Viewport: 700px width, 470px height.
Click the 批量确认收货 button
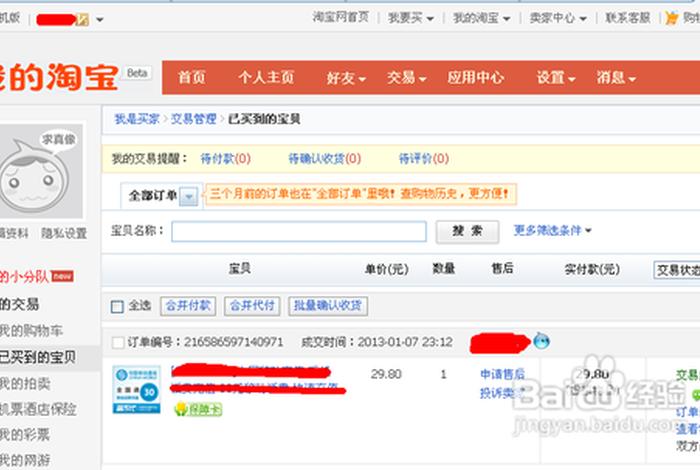click(x=328, y=306)
